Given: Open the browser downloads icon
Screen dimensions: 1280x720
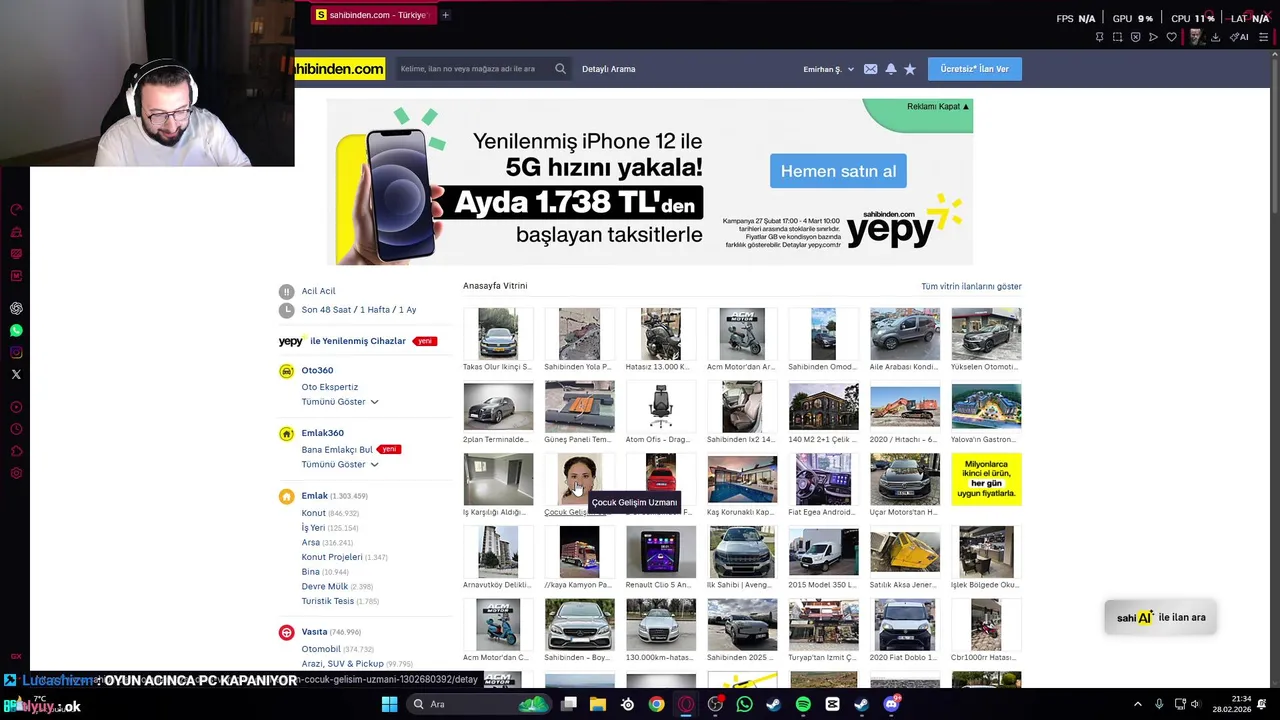Looking at the screenshot, I should pos(1215,37).
